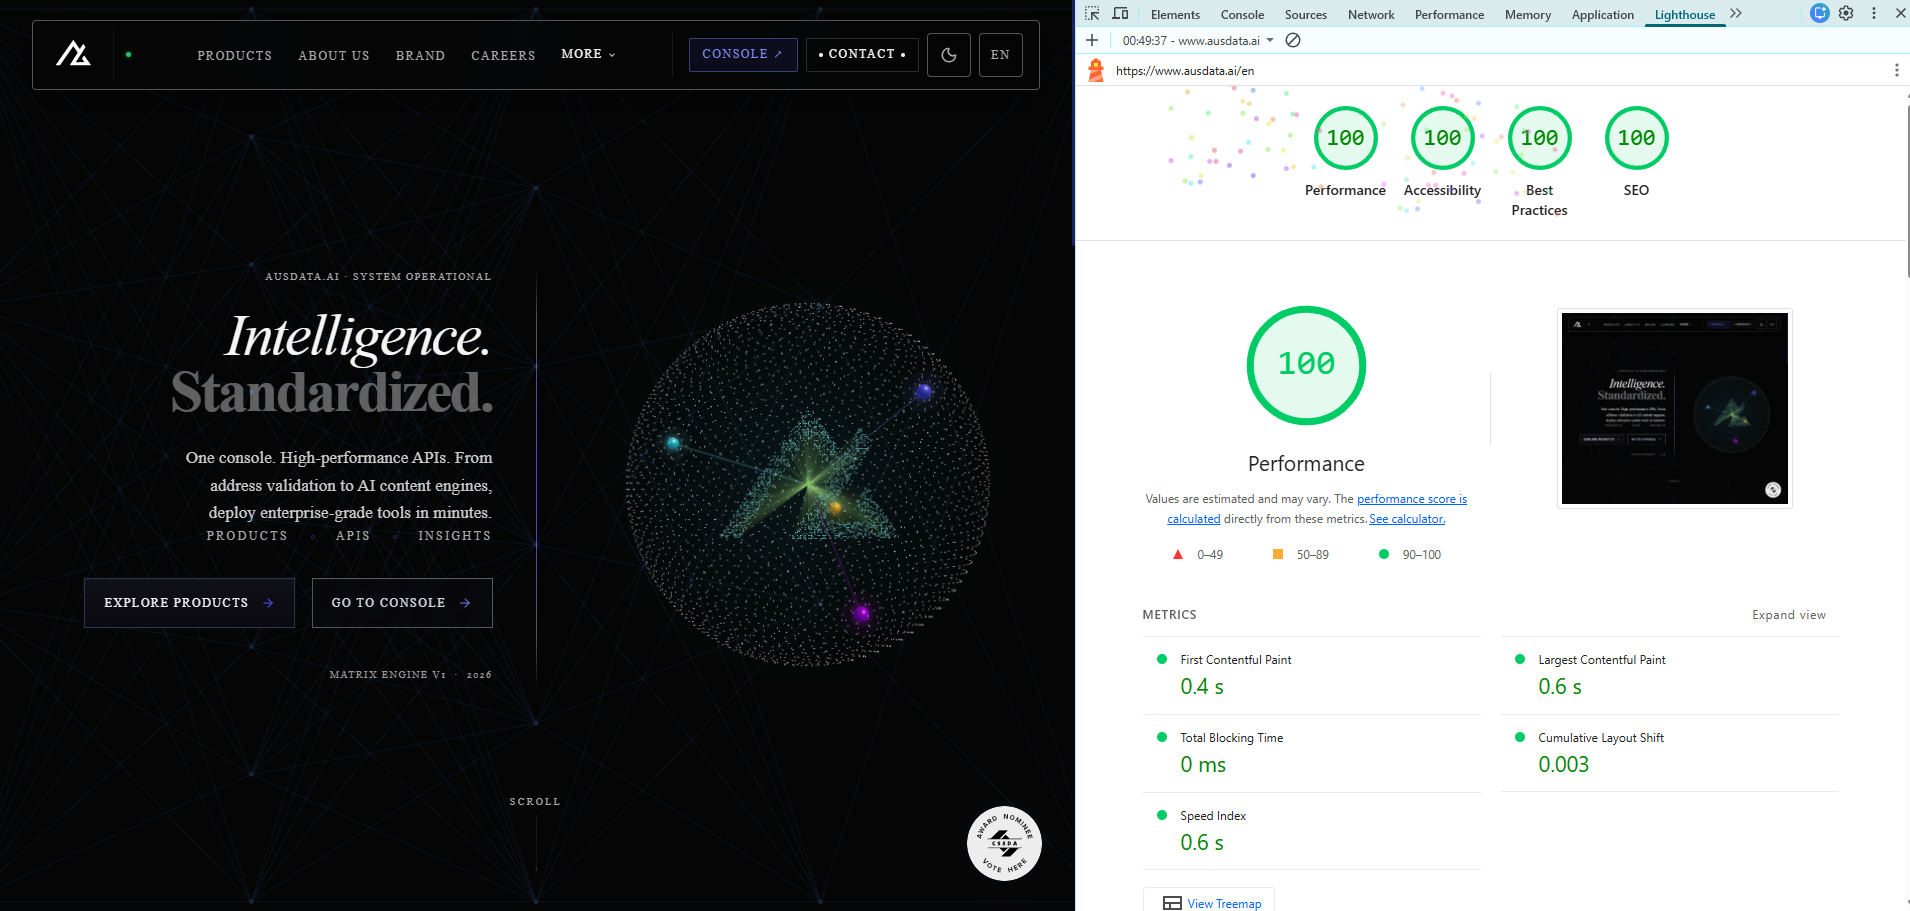
Task: Open the report selector dropdown 00:49:37
Action: [1198, 41]
